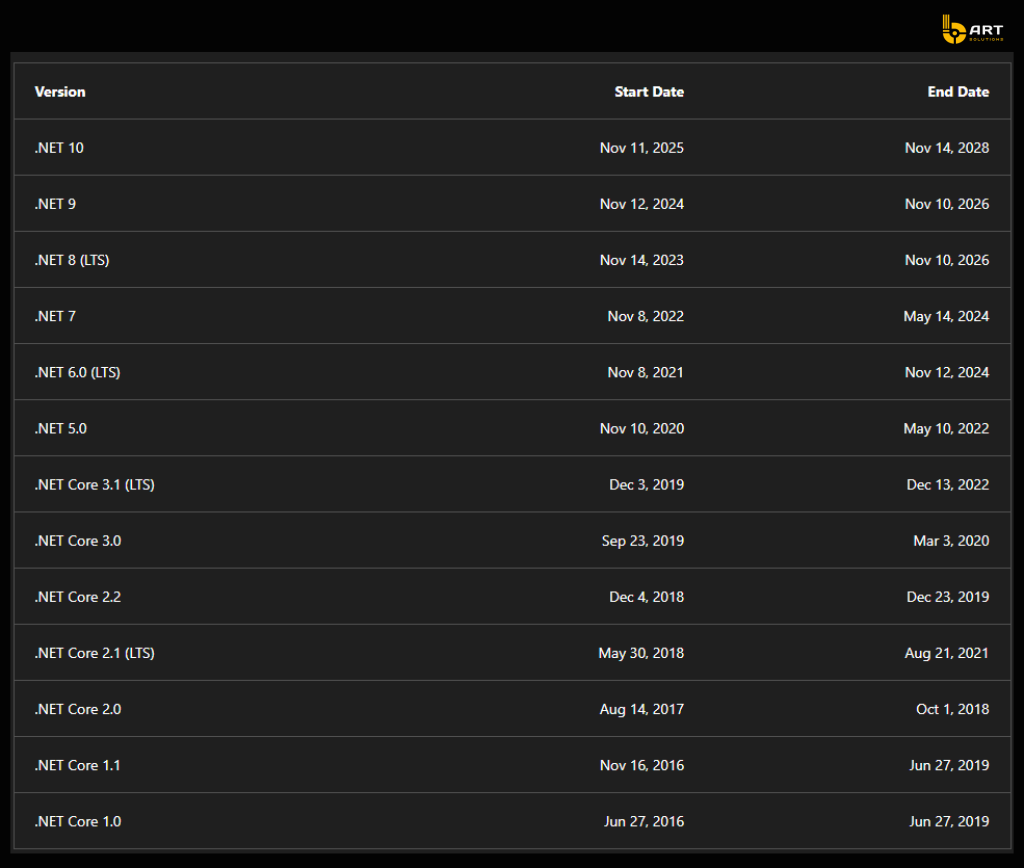Click the .NET Core 2.0 entry
Image resolution: width=1024 pixels, height=868 pixels.
(x=78, y=709)
